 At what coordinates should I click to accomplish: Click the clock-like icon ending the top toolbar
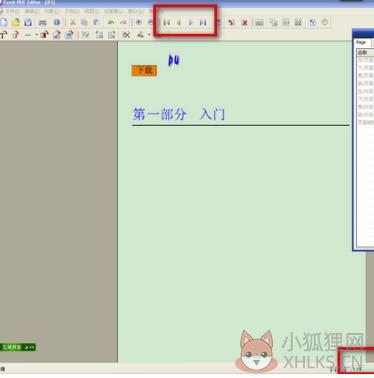pos(325,22)
